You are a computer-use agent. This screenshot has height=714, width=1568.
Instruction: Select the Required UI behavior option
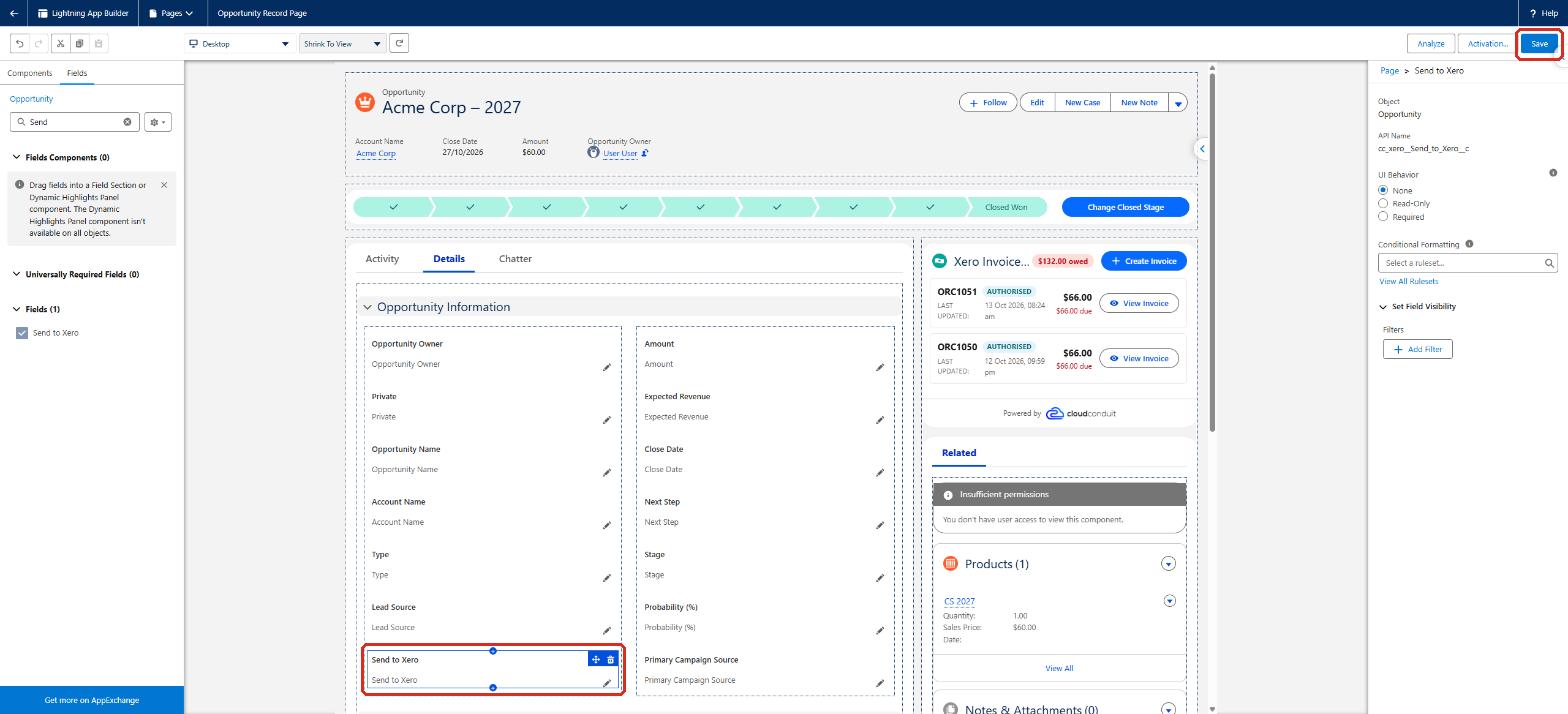[x=1383, y=216]
